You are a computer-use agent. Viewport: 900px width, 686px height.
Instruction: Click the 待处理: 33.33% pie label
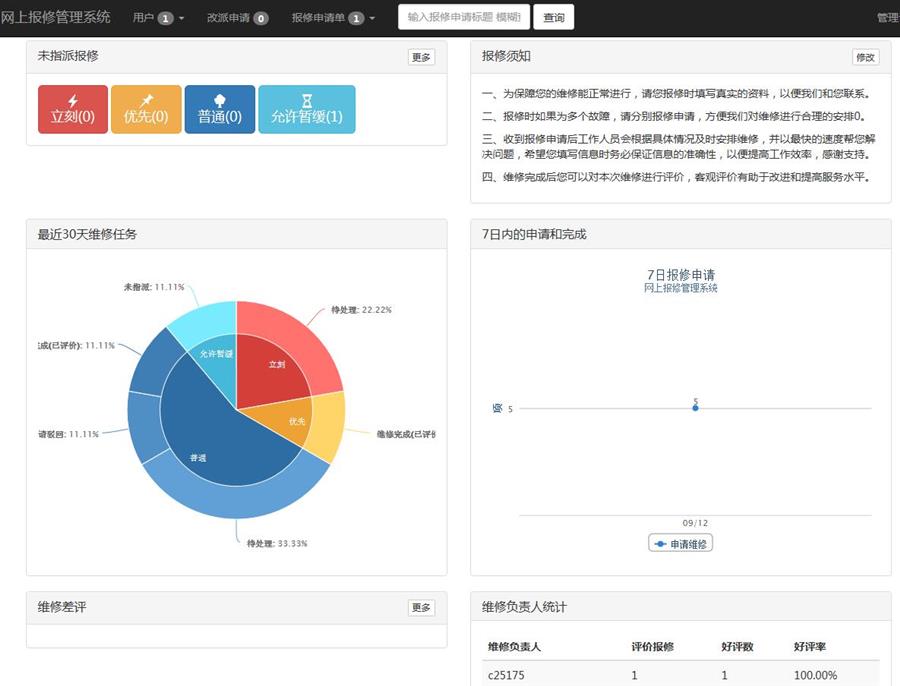(x=277, y=544)
